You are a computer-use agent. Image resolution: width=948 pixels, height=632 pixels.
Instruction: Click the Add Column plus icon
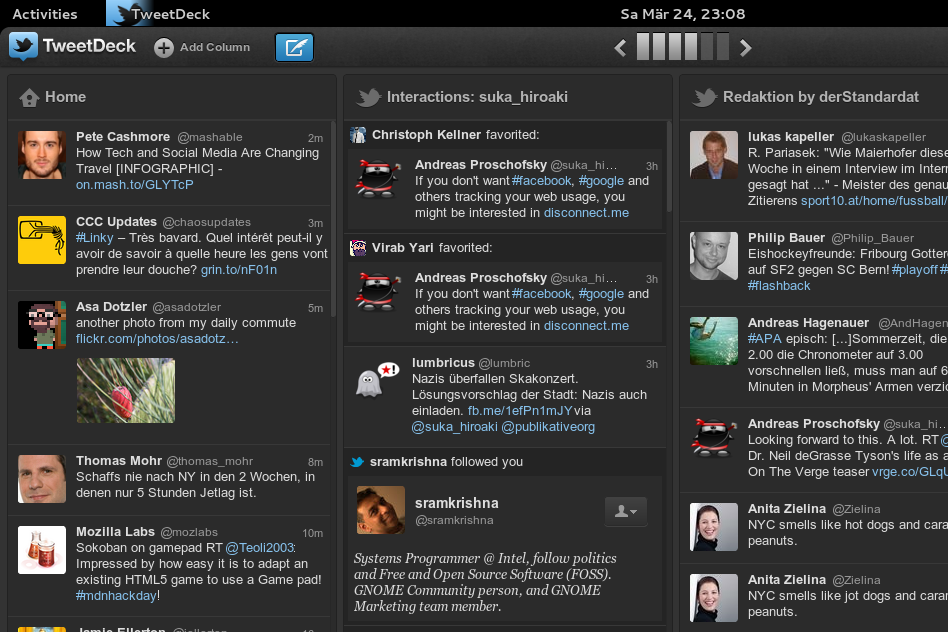point(163,47)
